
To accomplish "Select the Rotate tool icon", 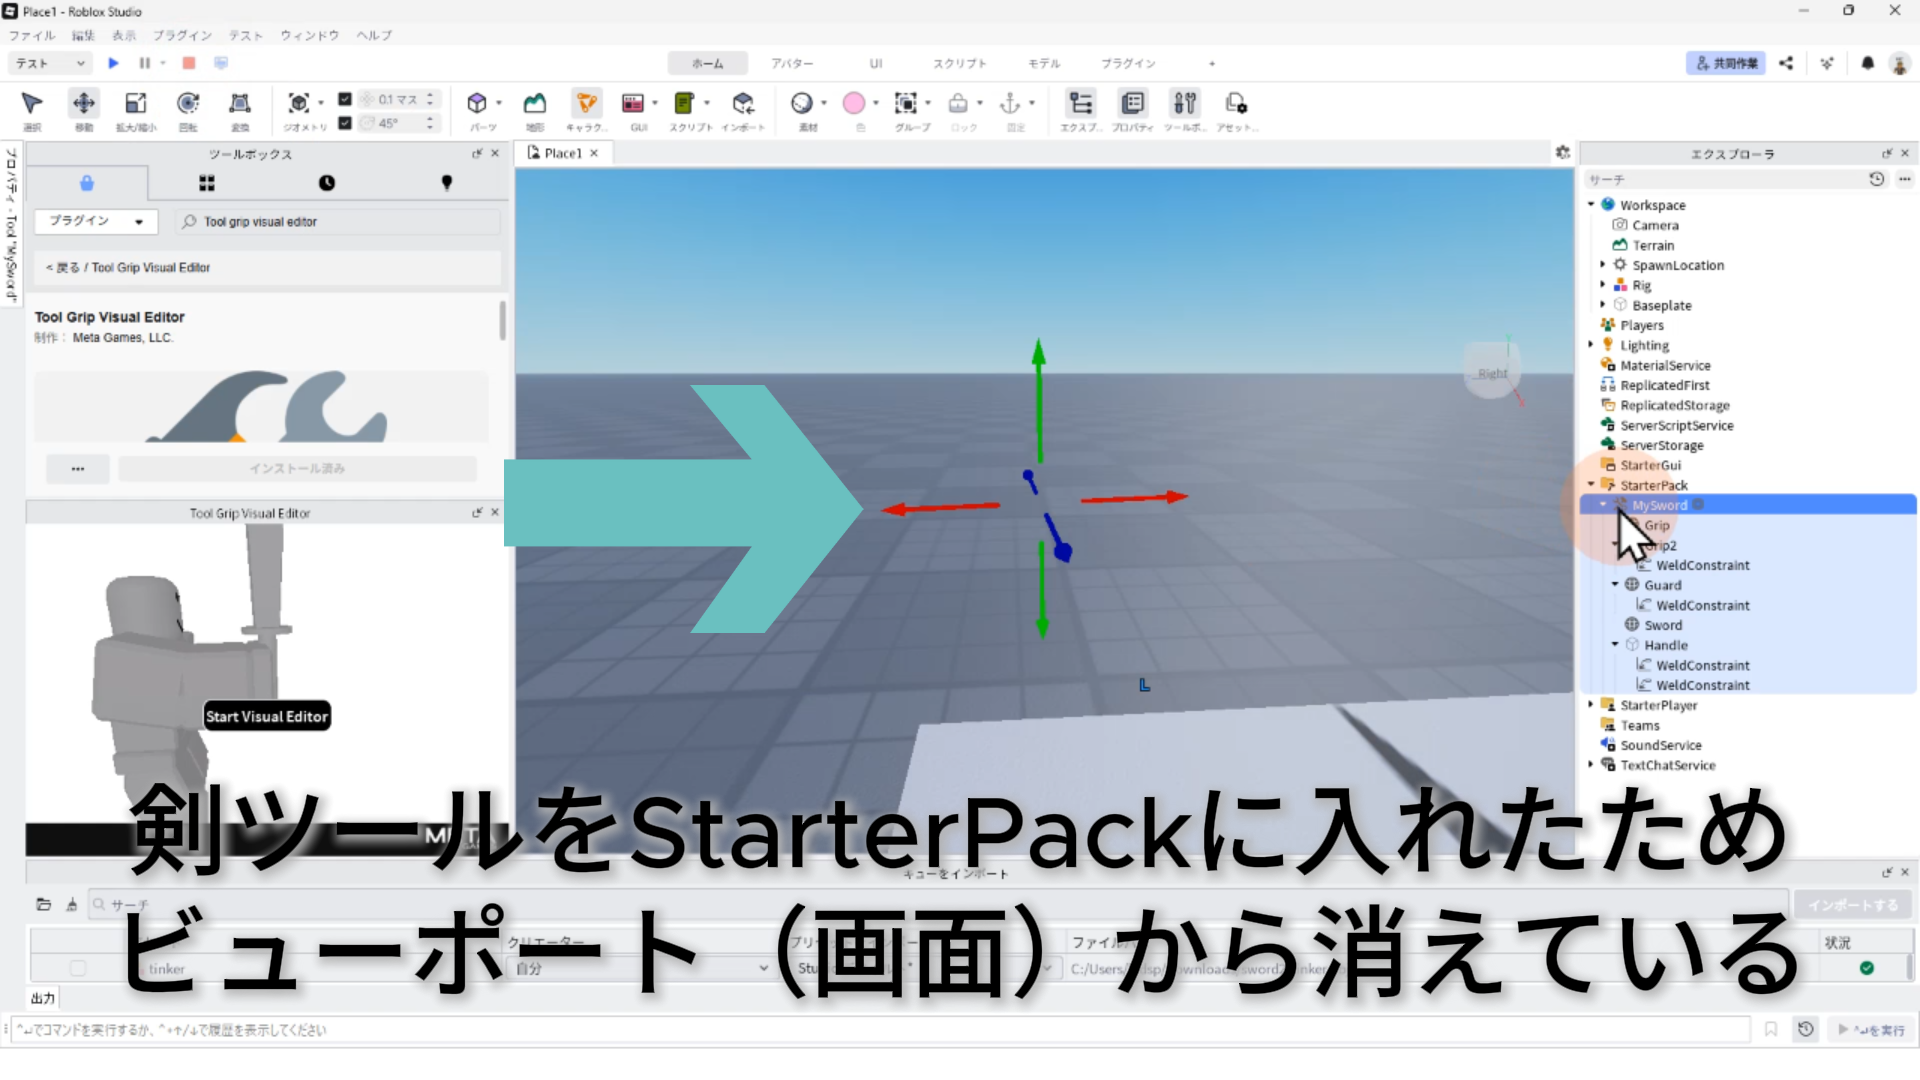I will click(187, 104).
